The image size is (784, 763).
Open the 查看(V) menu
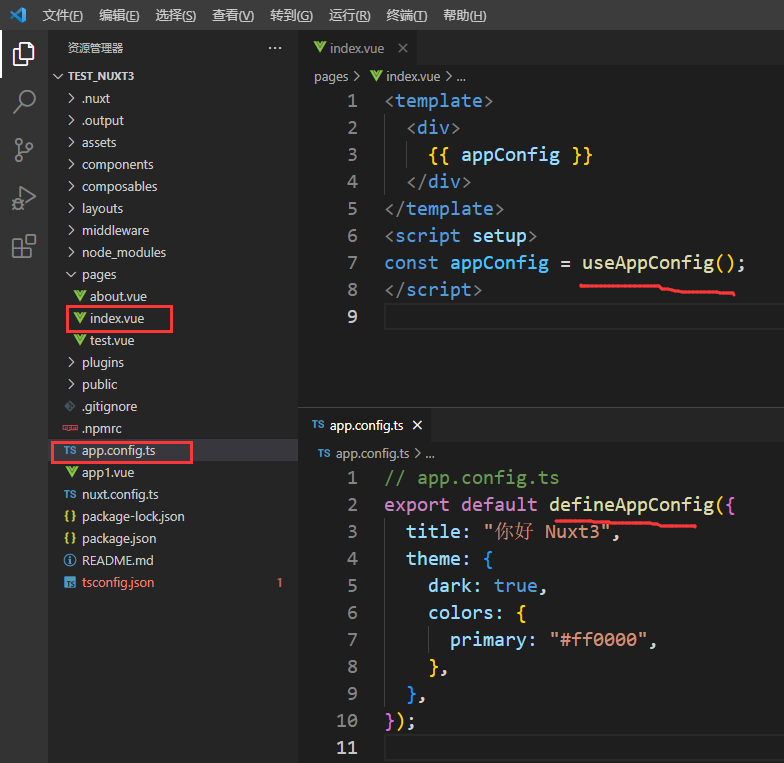pos(232,16)
